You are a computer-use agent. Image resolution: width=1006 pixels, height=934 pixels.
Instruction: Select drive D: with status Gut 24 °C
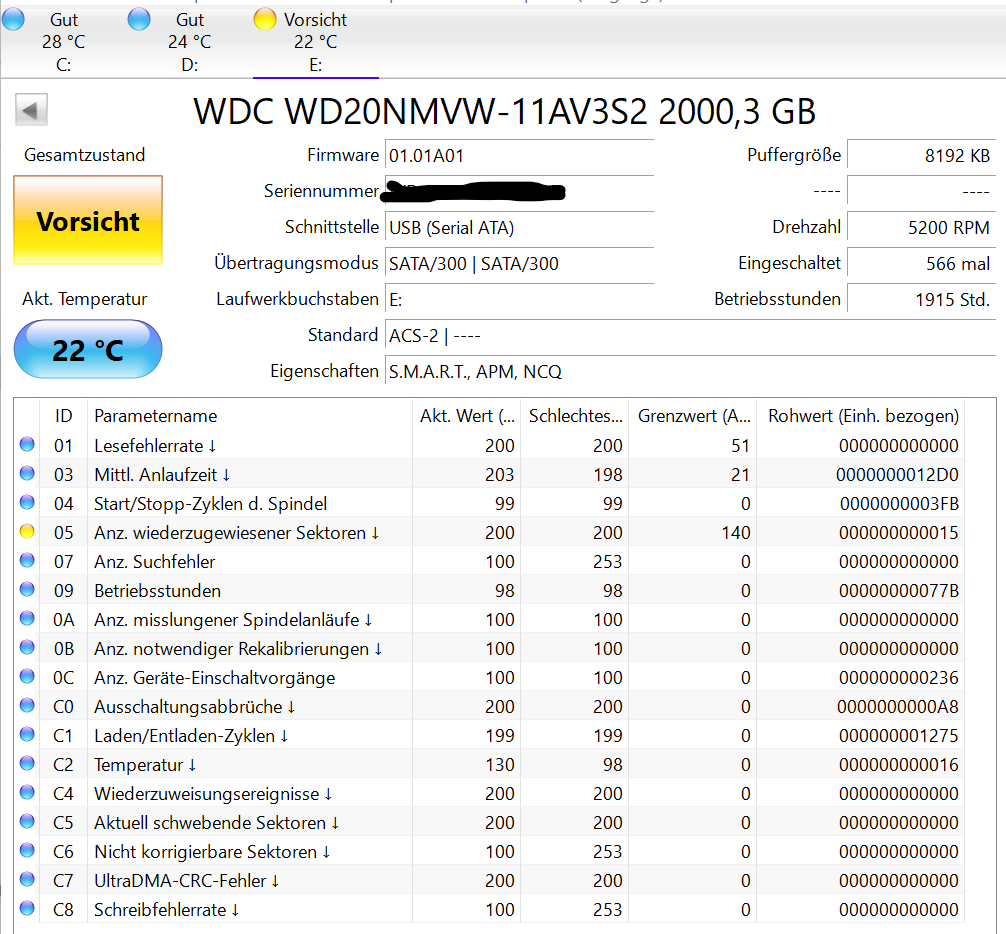pos(189,42)
